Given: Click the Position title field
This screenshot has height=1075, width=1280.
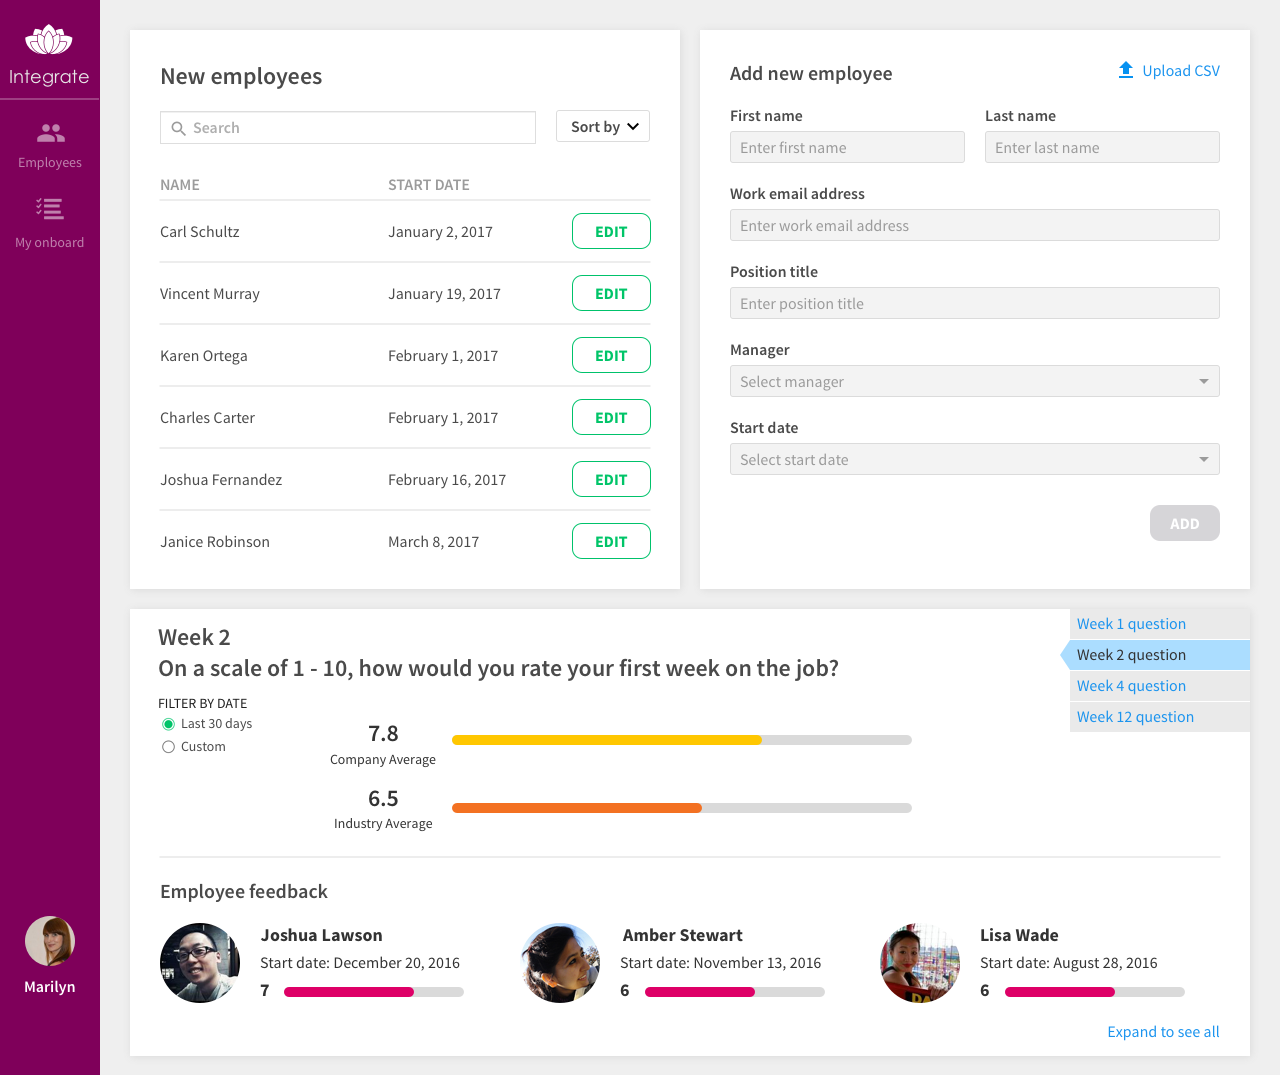Looking at the screenshot, I should 975,303.
